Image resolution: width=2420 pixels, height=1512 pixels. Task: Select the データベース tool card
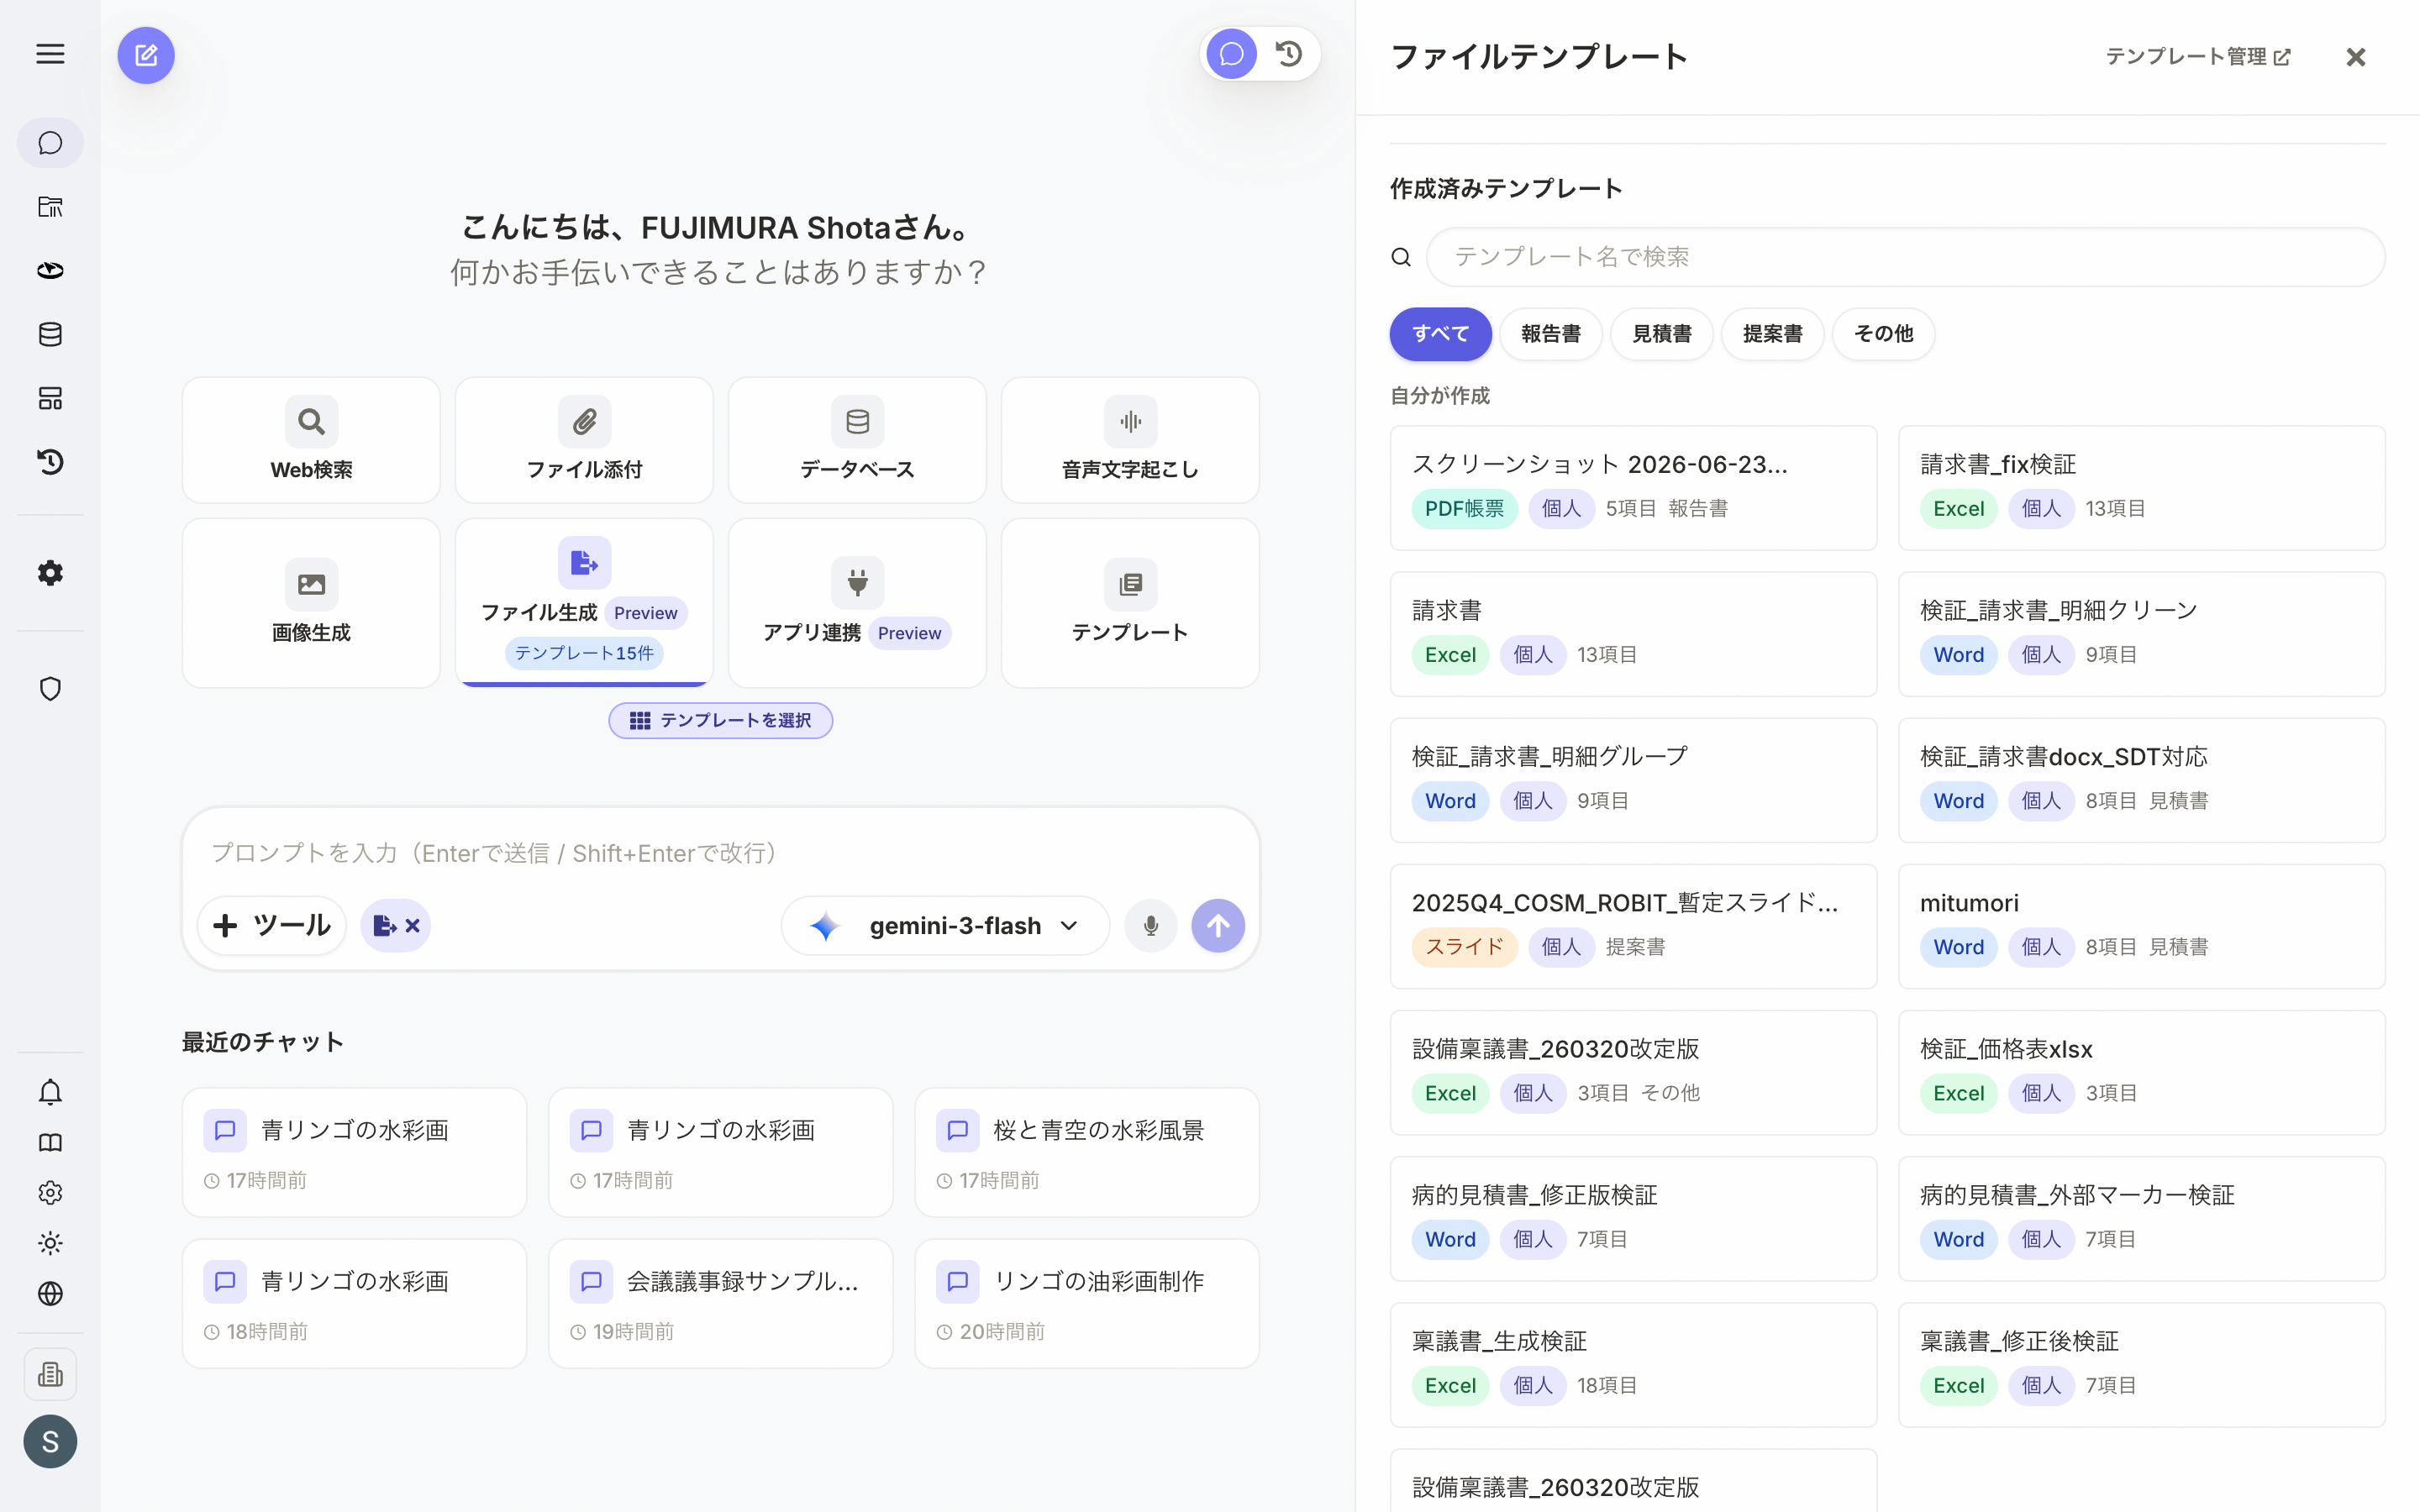857,440
